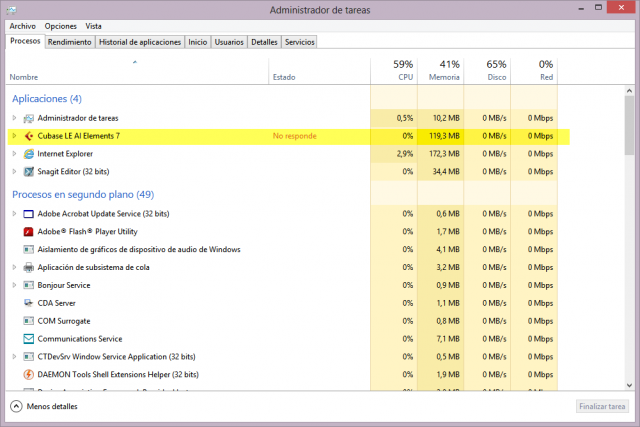The image size is (640, 427).
Task: Switch to Historial de aplicaciones tab
Action: click(x=140, y=42)
